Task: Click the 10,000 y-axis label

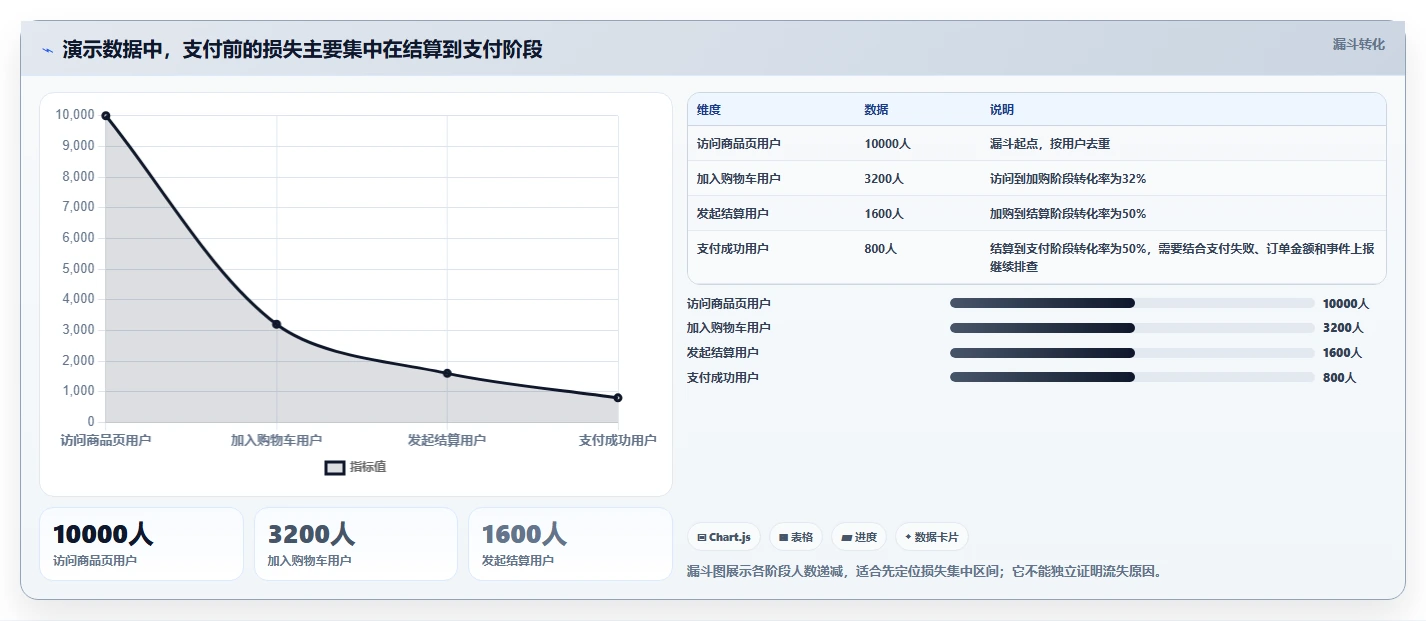Action: (76, 115)
